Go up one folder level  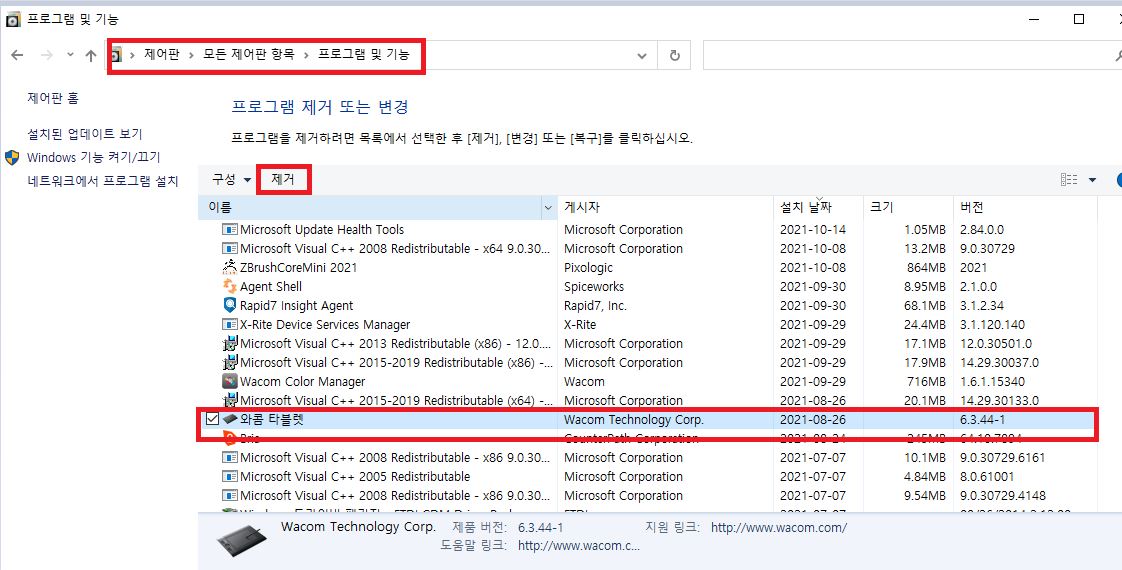click(90, 55)
